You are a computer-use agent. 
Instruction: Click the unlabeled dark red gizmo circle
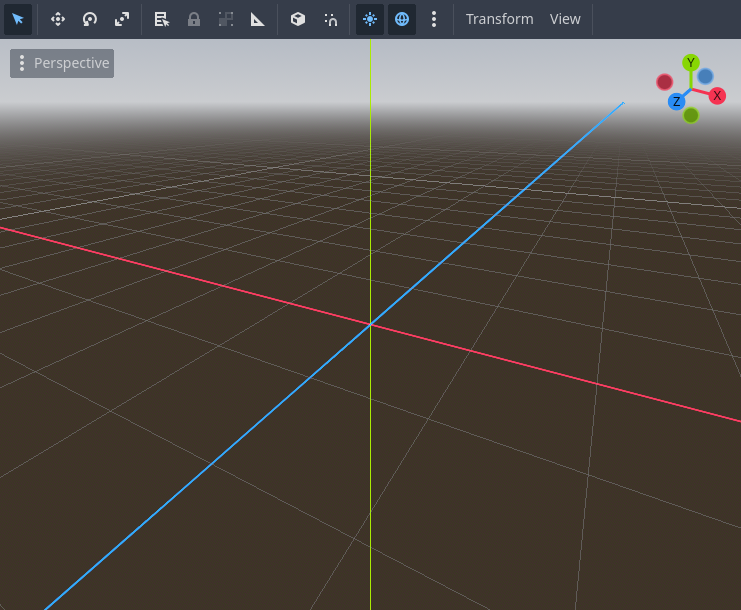(665, 82)
